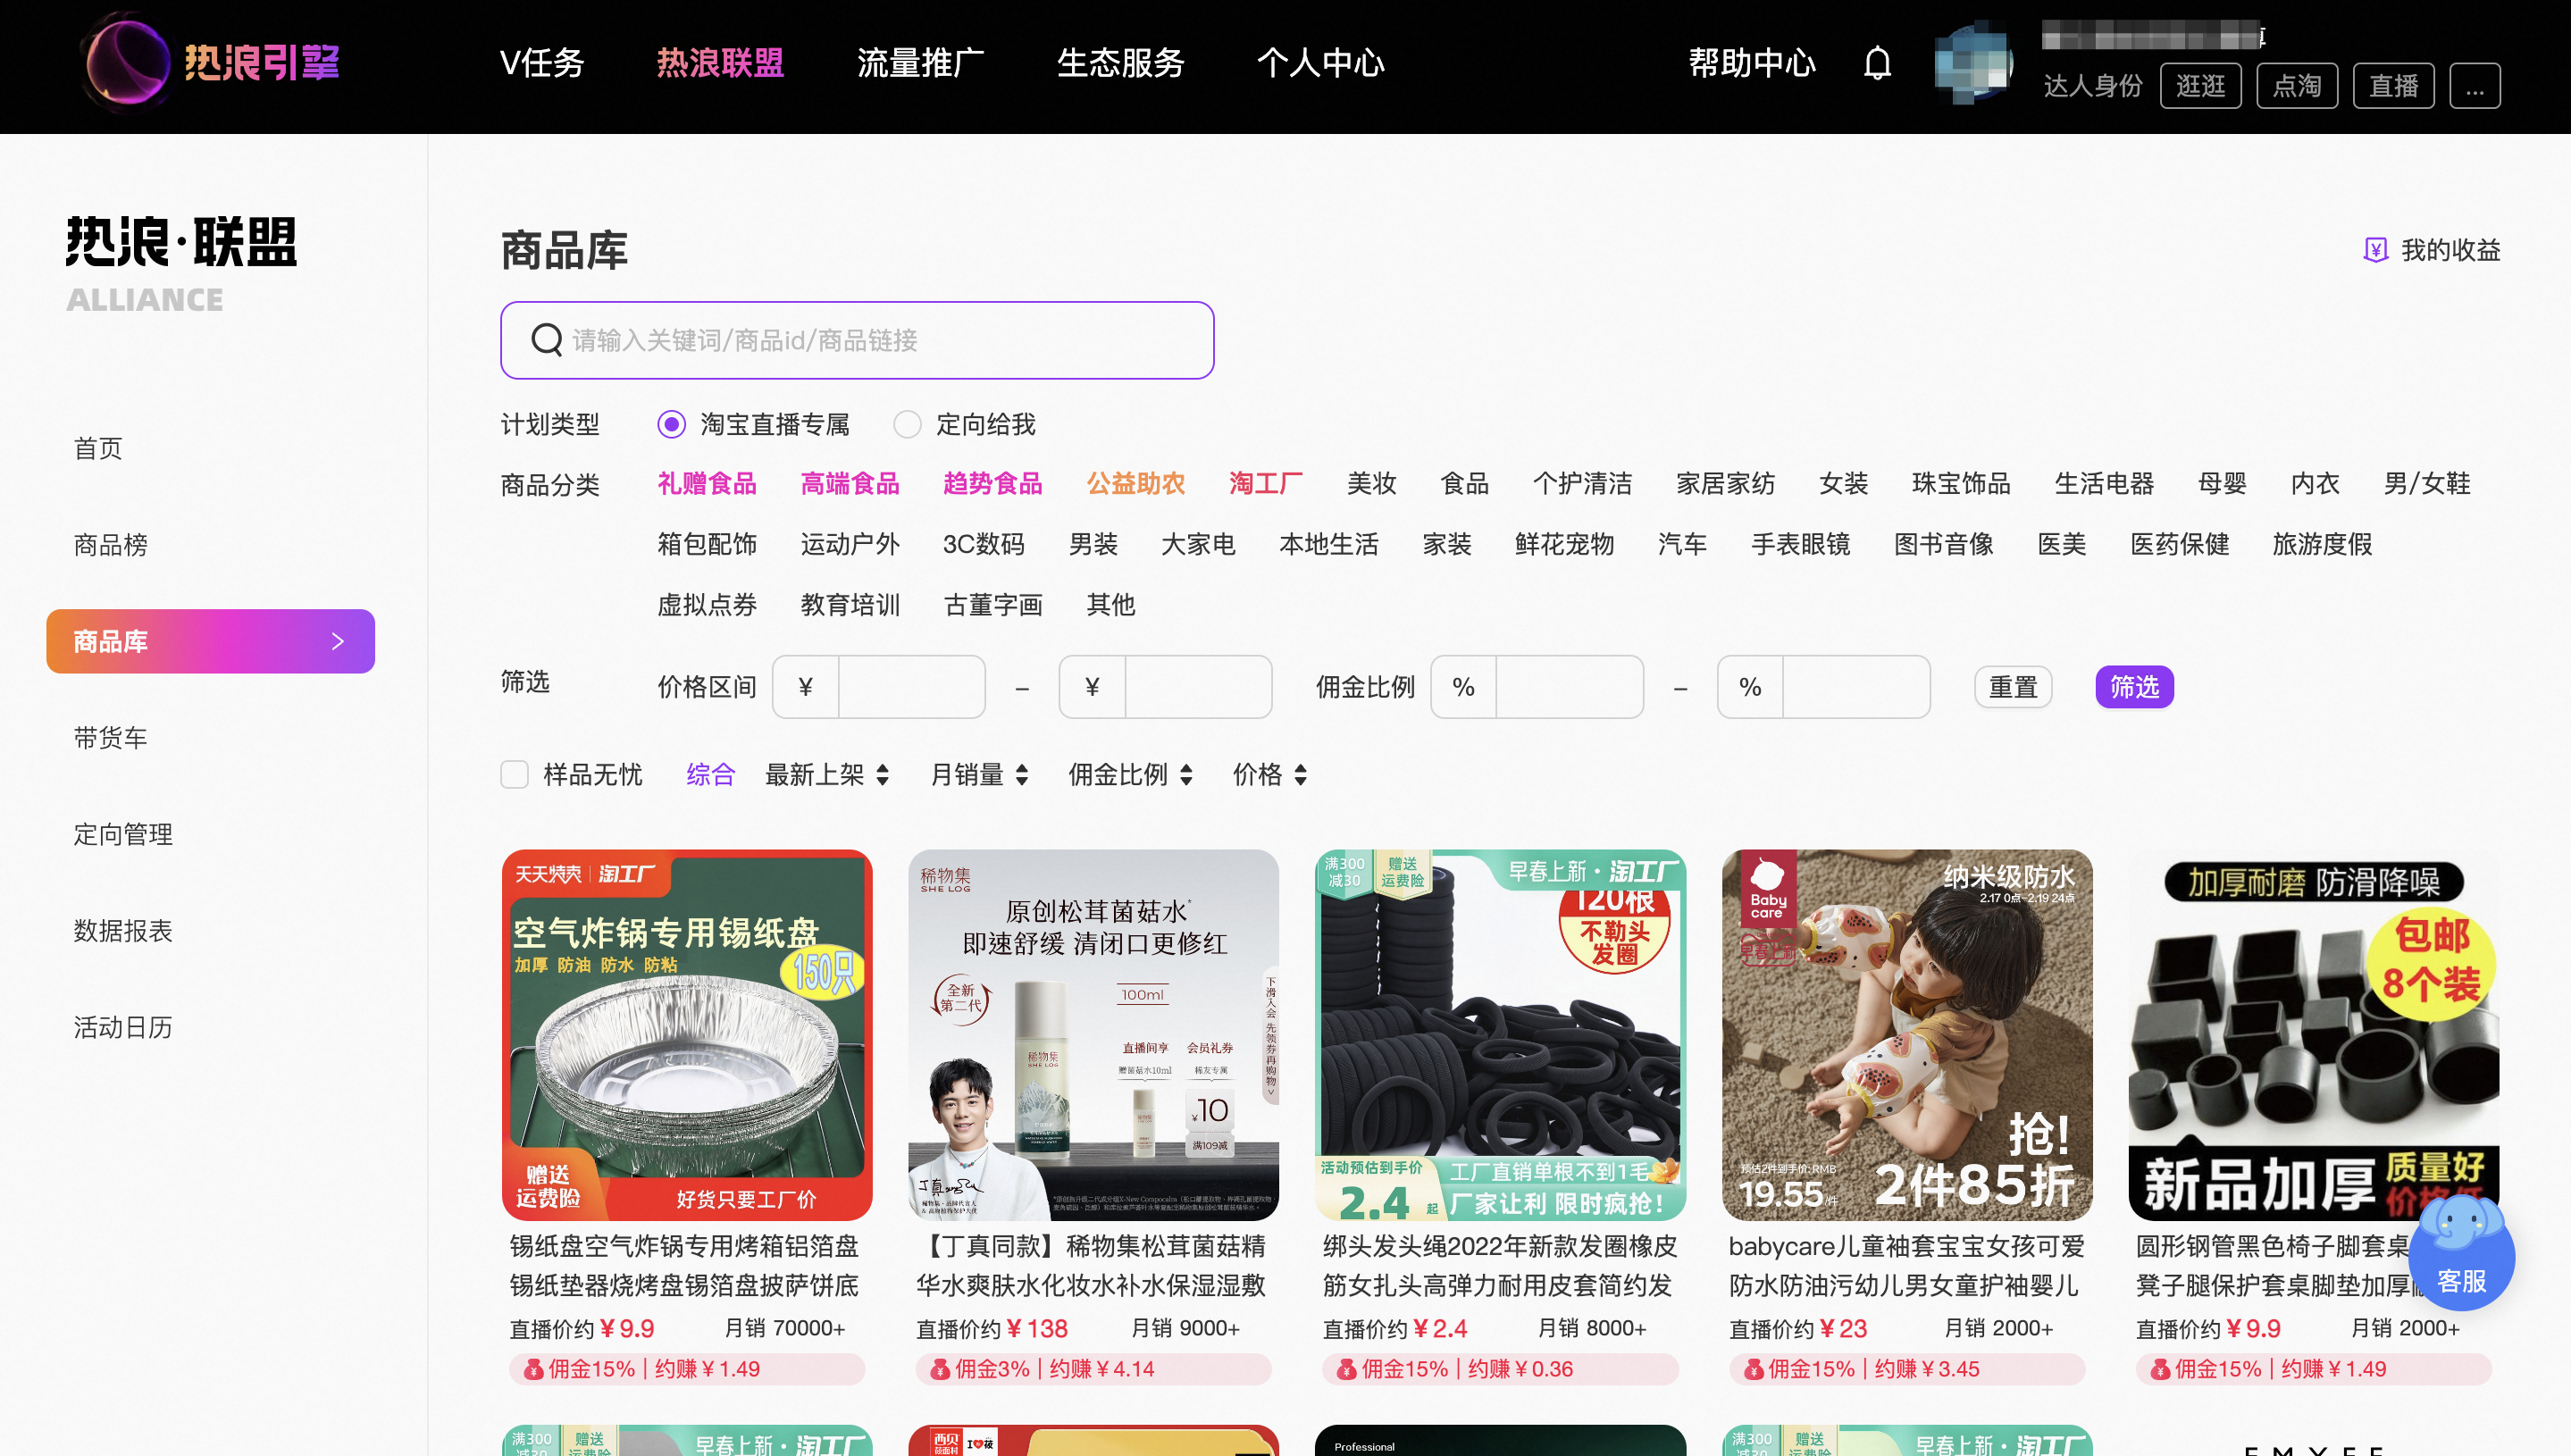Viewport: 2571px width, 1456px height.
Task: Filter by 旅游度假 category
Action: tap(2322, 545)
